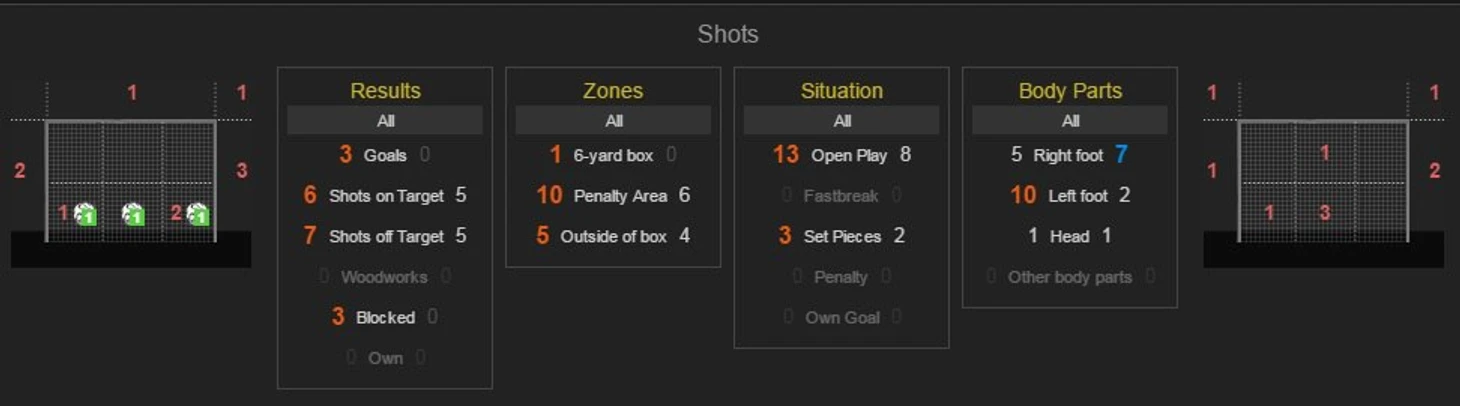The height and width of the screenshot is (406, 1460).
Task: Select All filter under Results
Action: pyautogui.click(x=385, y=121)
